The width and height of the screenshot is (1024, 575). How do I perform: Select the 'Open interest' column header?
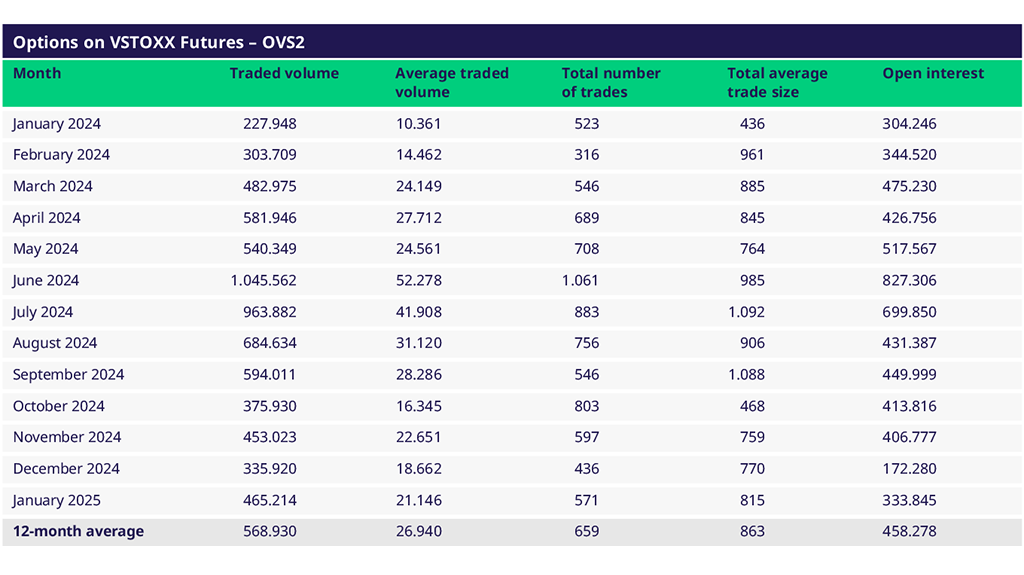tap(932, 74)
